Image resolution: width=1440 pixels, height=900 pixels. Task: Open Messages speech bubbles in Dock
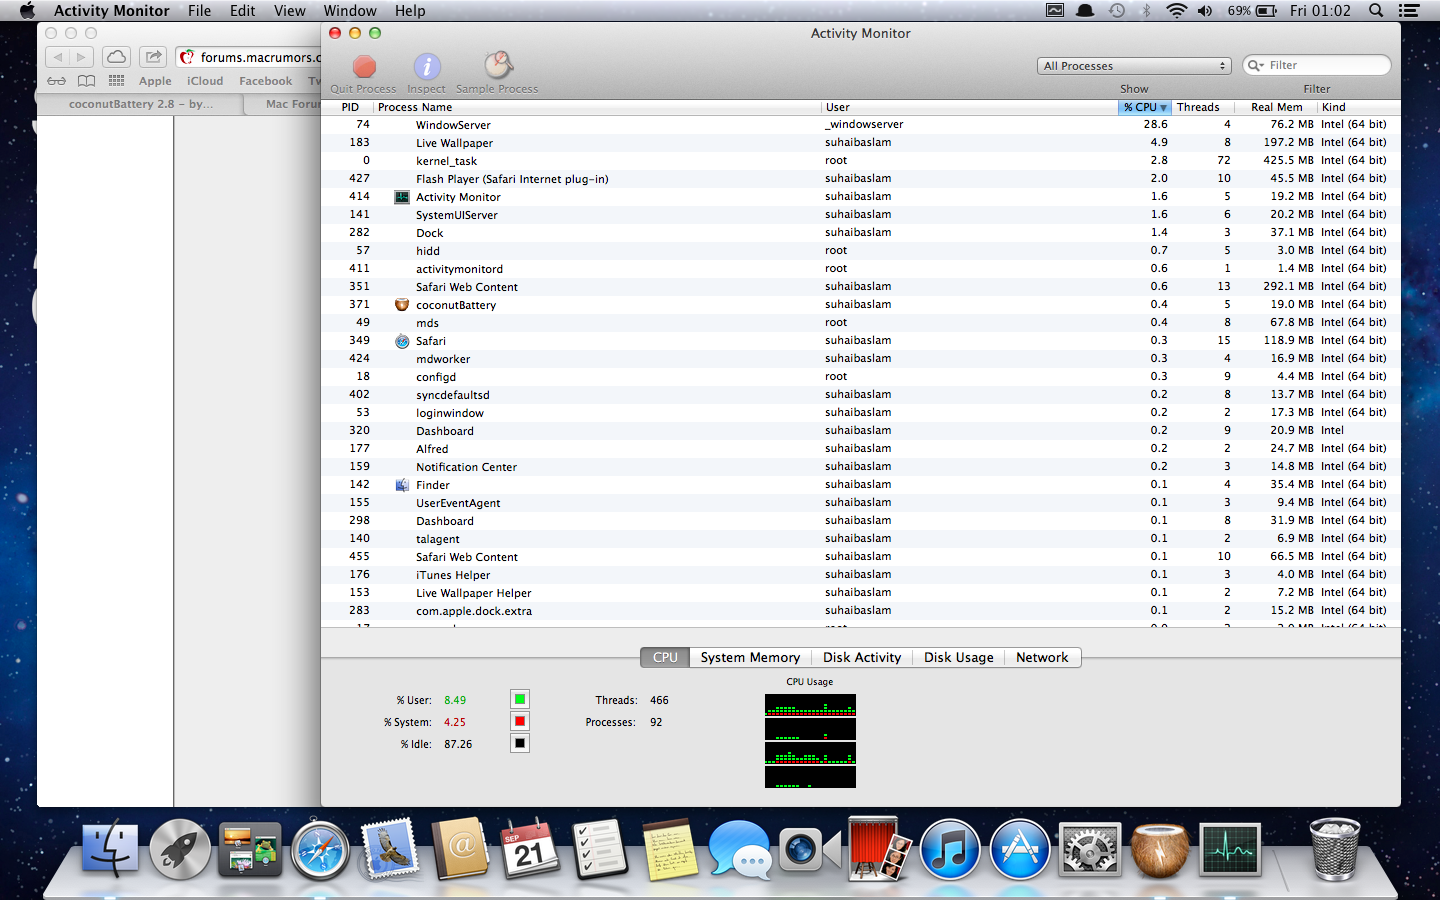point(740,851)
